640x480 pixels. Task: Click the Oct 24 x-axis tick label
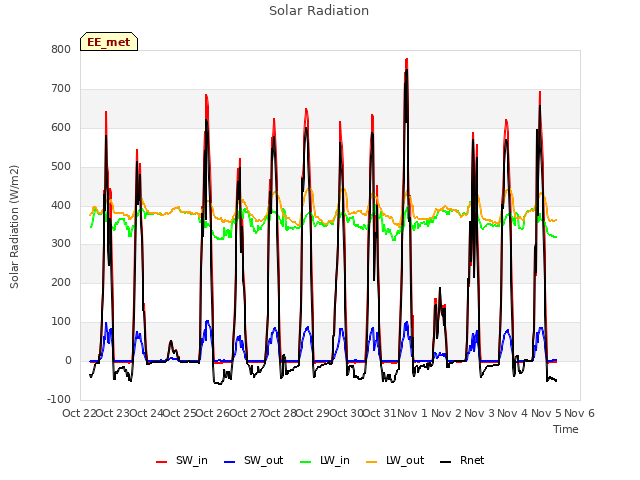pyautogui.click(x=147, y=413)
